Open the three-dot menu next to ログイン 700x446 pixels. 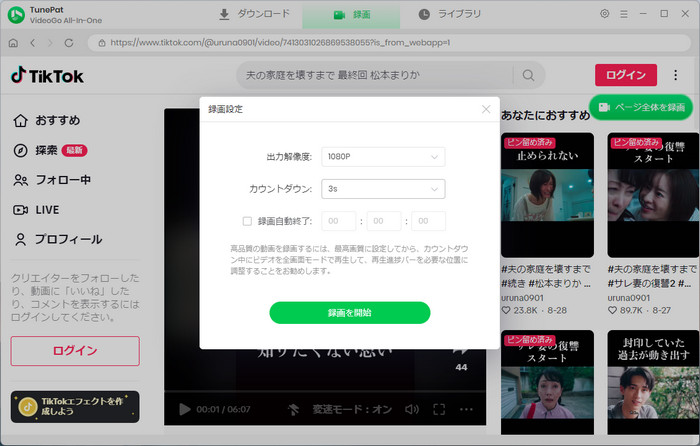(675, 75)
